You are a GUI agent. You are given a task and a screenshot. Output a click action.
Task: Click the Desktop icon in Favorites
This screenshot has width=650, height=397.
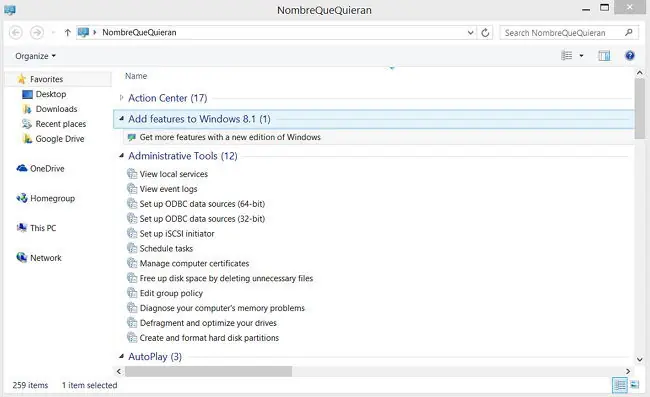coord(27,94)
